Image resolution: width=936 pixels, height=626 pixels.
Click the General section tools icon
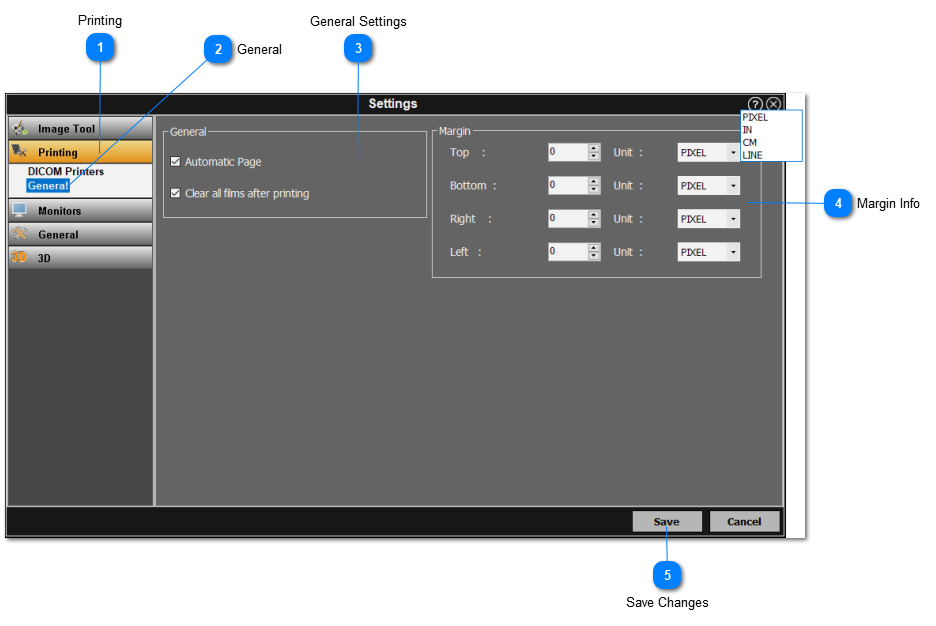pos(20,234)
